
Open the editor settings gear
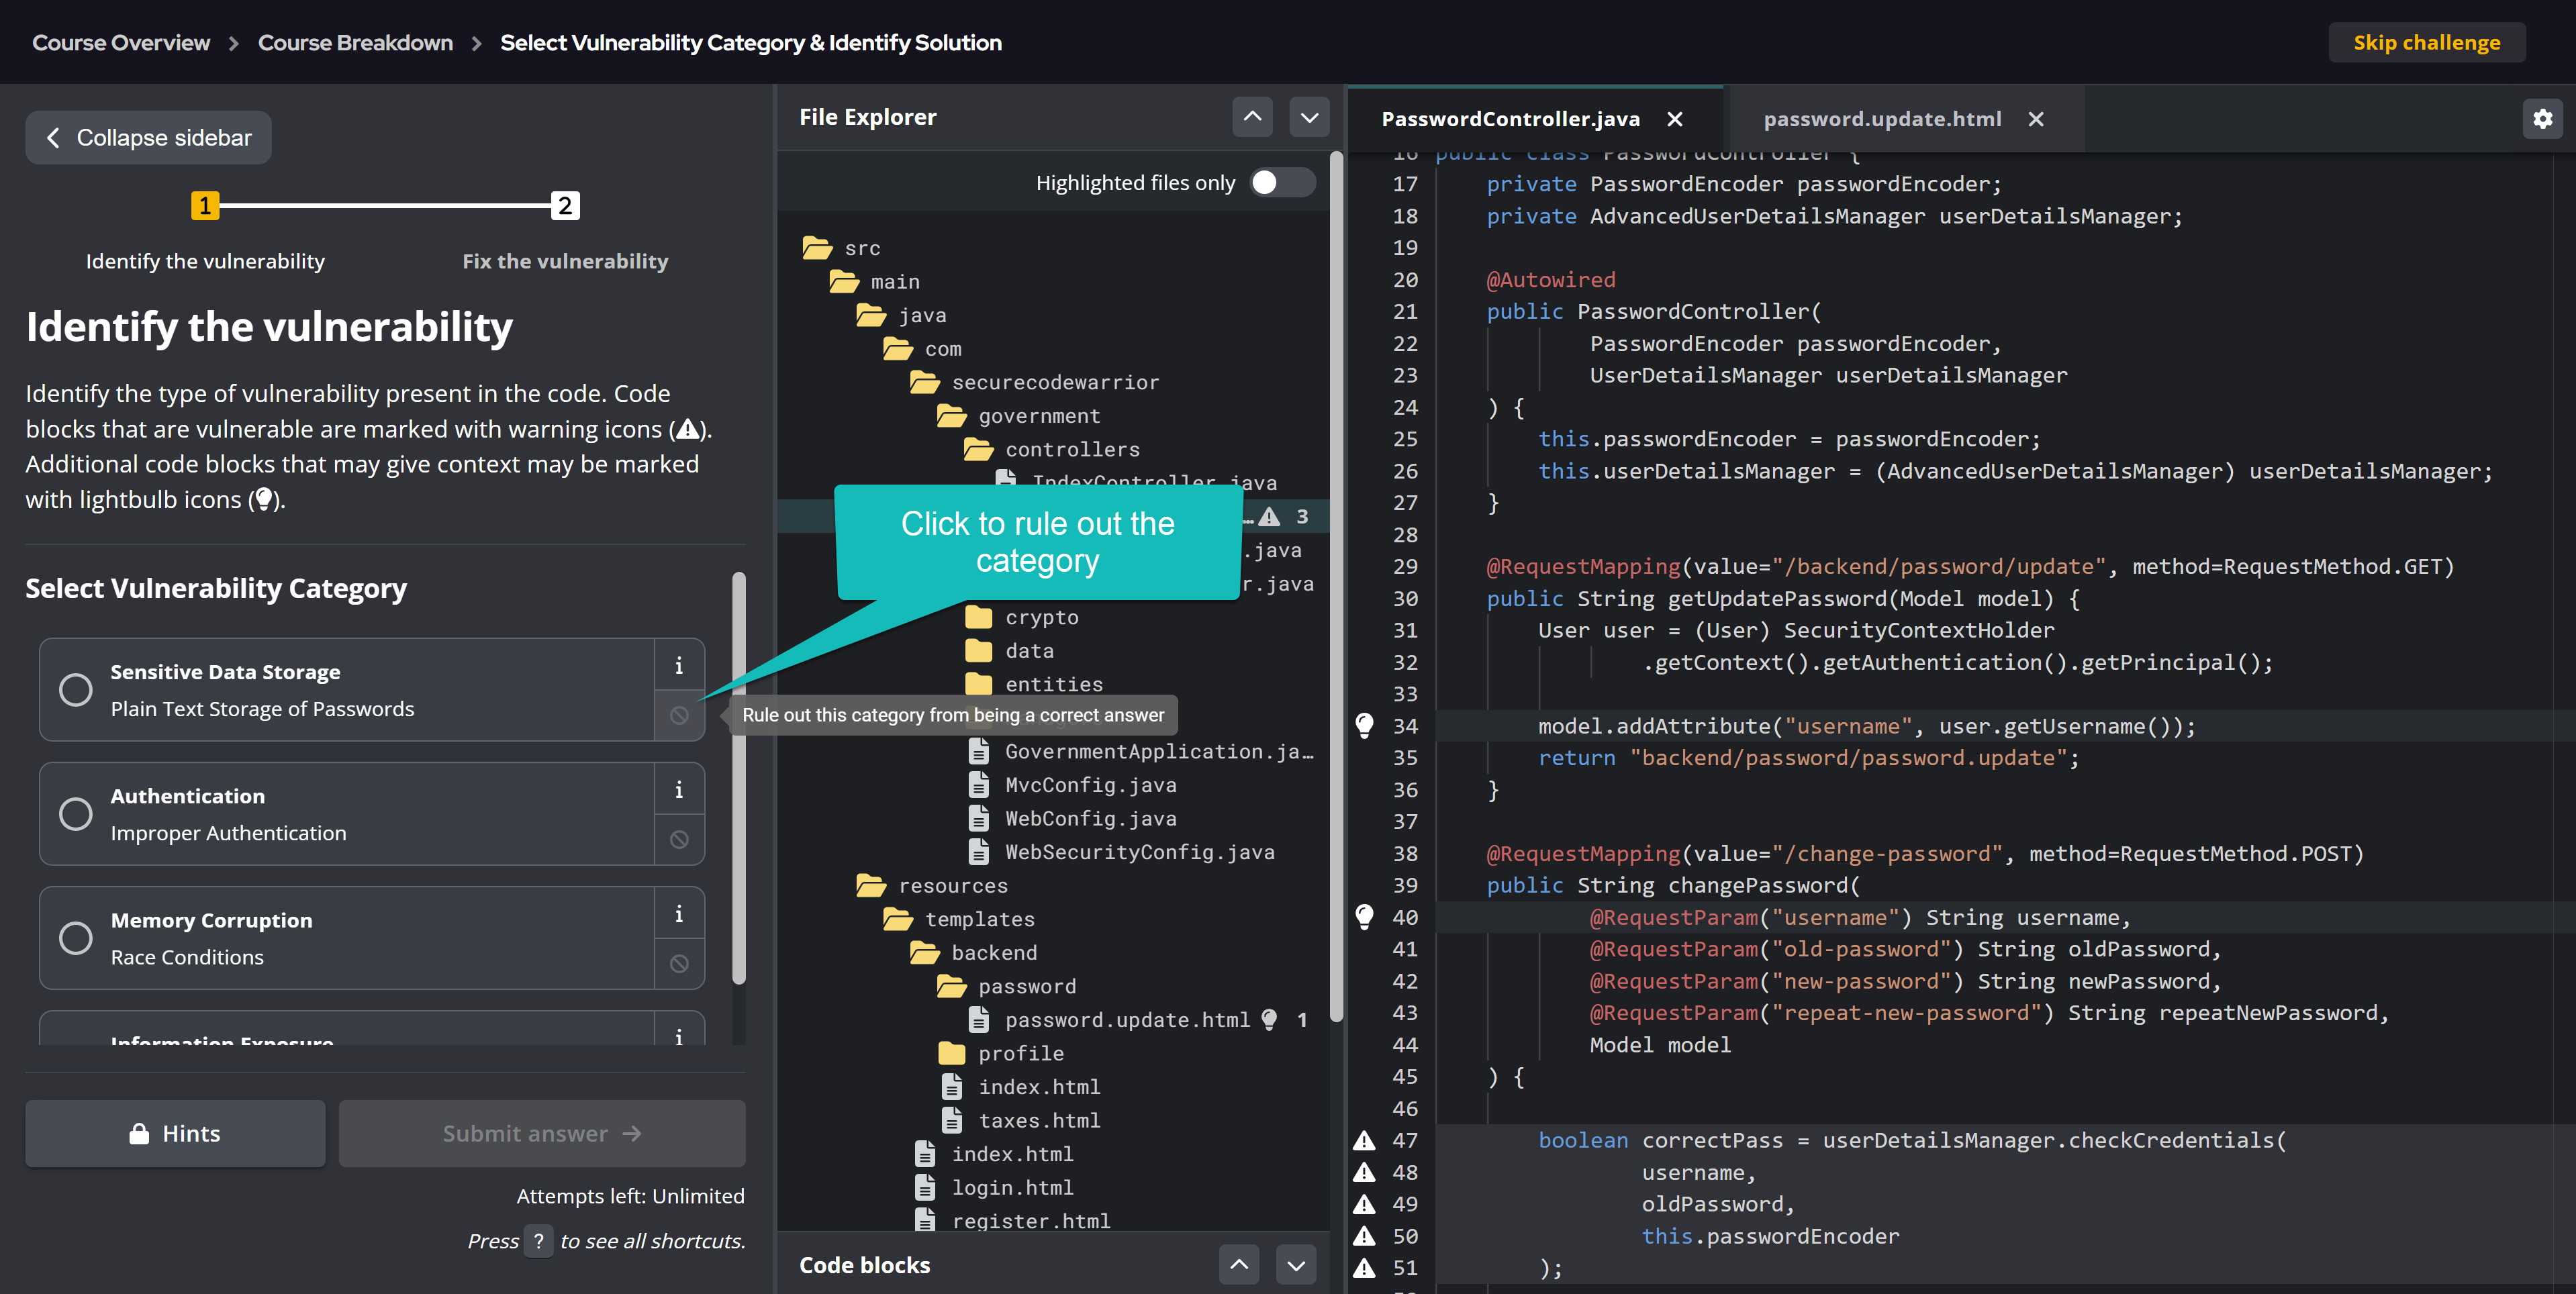point(2542,119)
